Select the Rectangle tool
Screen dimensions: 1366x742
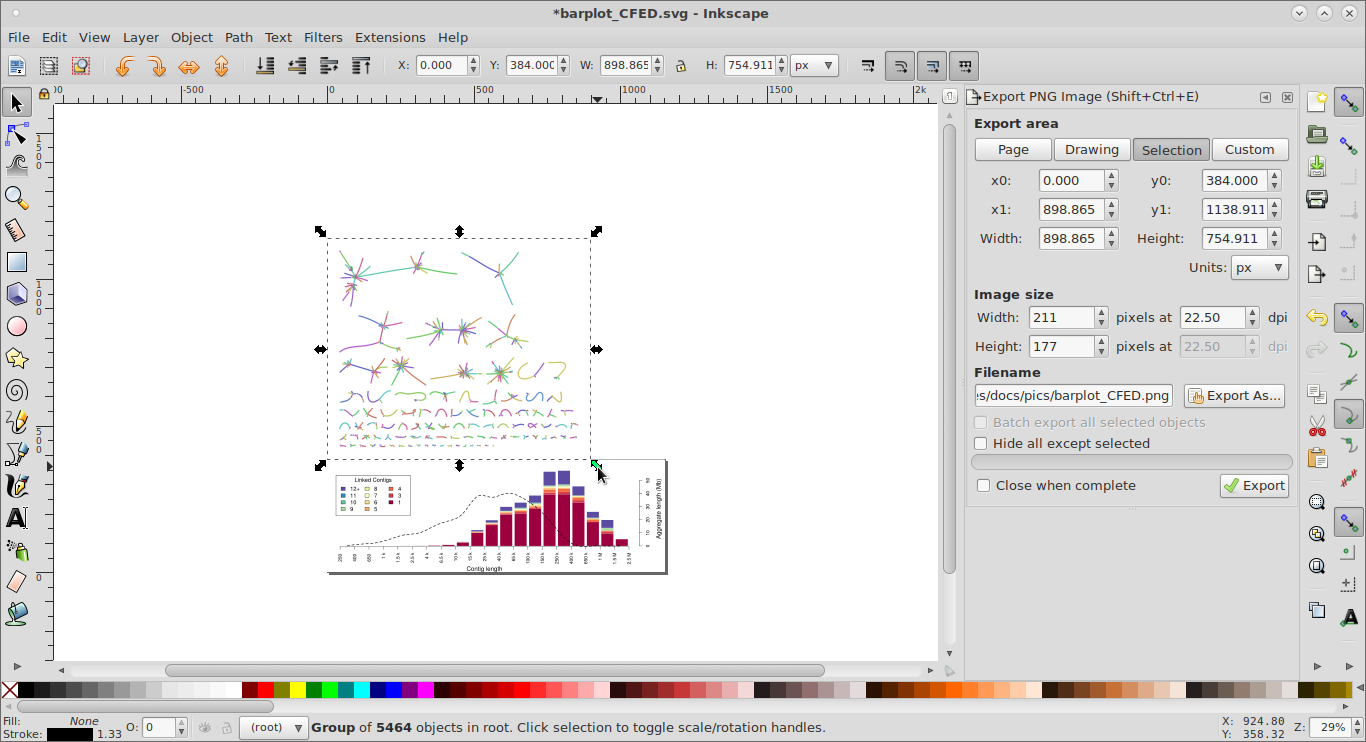tap(17, 262)
